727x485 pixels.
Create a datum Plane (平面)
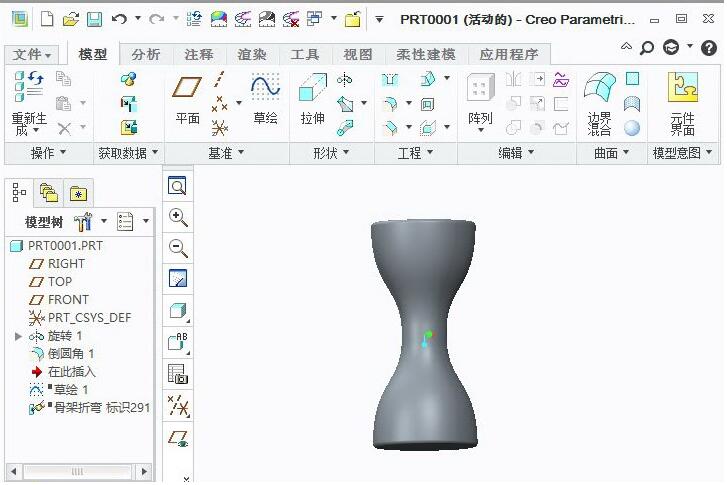(187, 100)
